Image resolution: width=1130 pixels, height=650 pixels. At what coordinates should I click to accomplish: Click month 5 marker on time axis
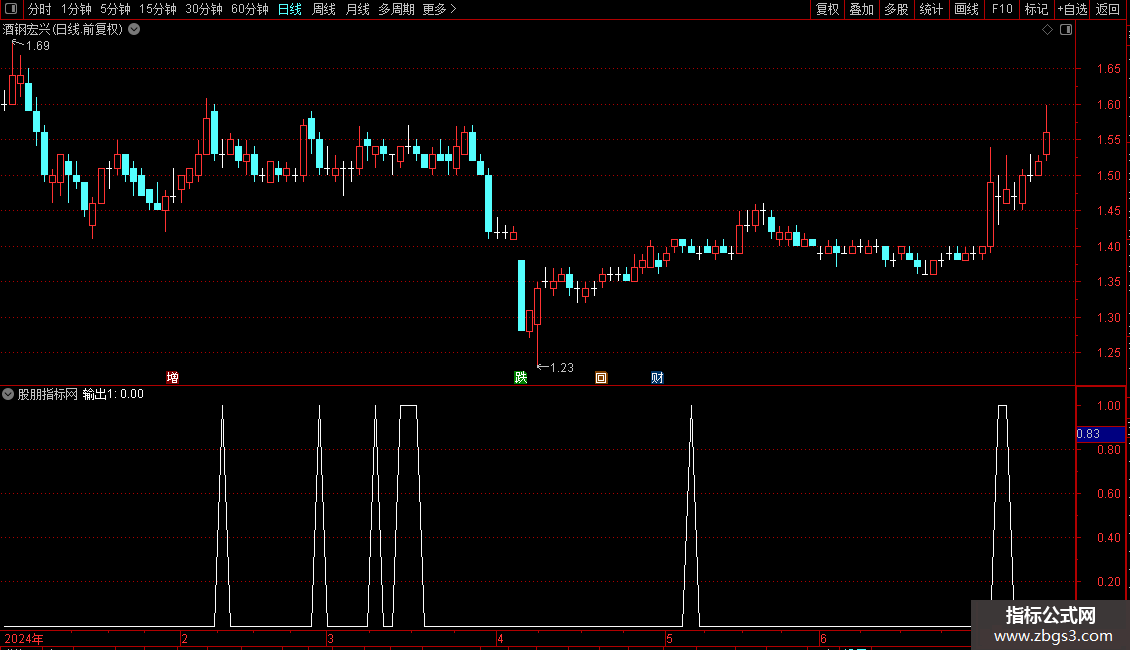point(669,639)
